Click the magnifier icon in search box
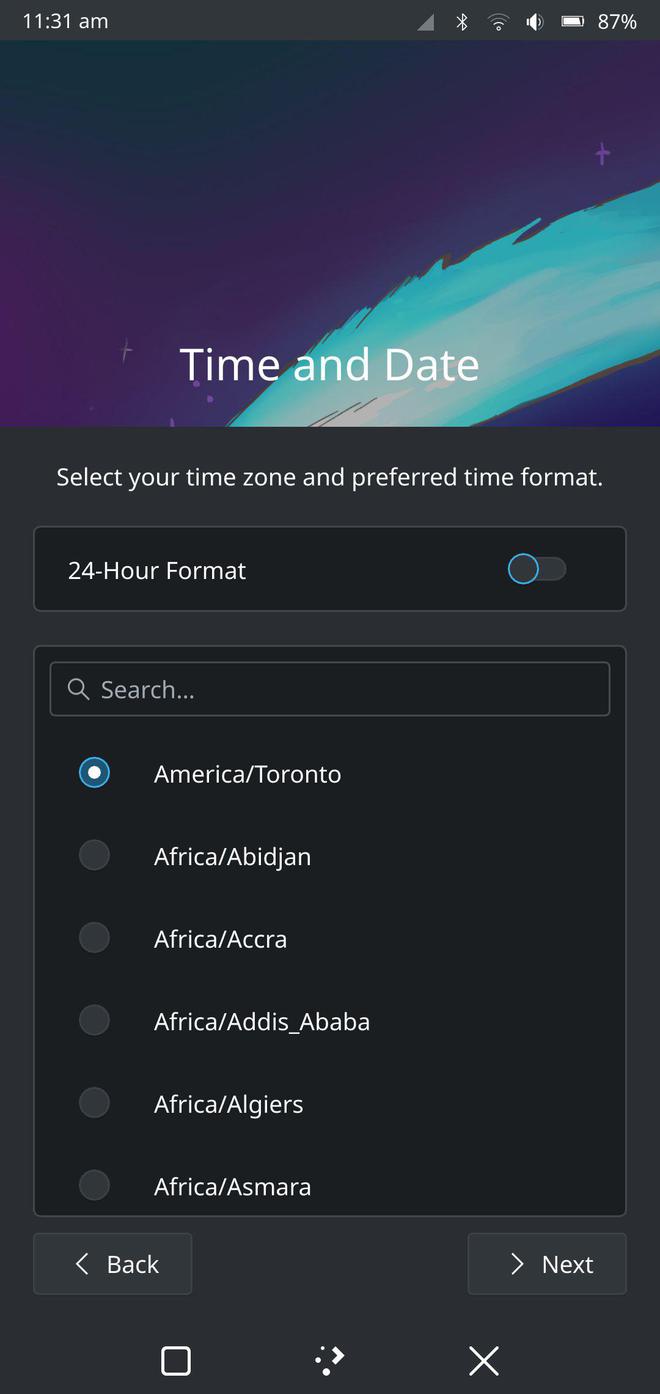Viewport: 660px width, 1394px height. tap(78, 689)
